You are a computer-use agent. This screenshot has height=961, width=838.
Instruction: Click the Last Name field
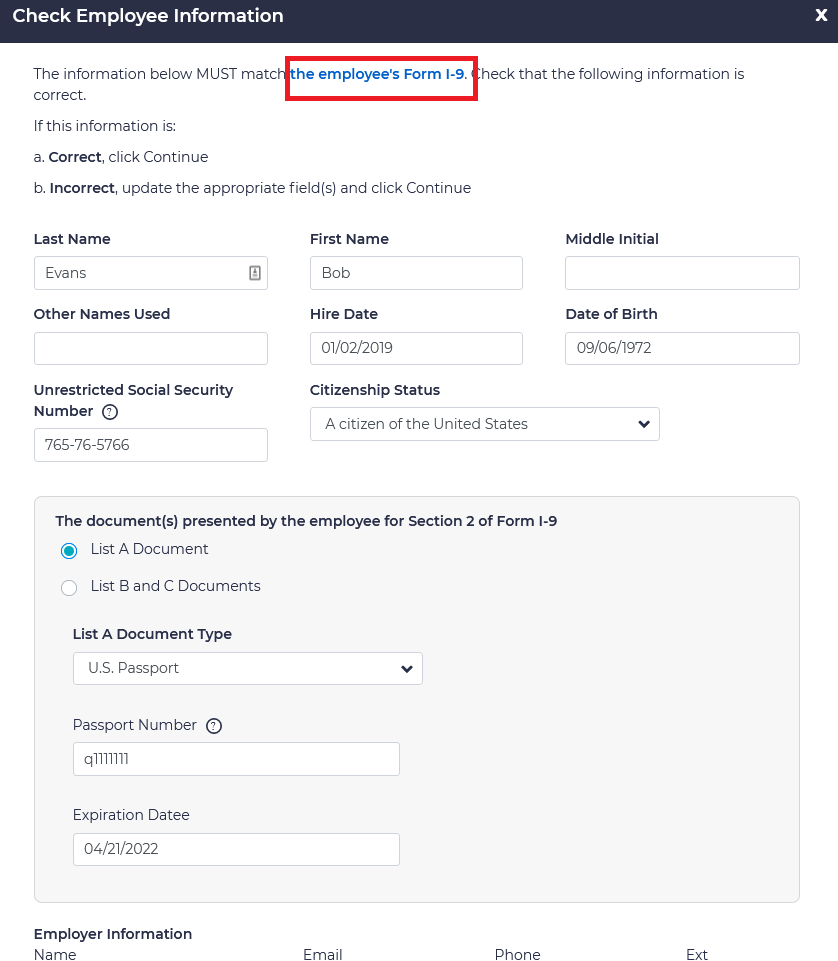point(140,273)
